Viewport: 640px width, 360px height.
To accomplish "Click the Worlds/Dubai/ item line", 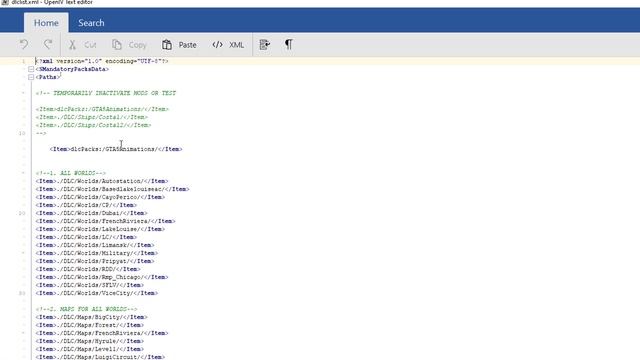I will pos(91,213).
